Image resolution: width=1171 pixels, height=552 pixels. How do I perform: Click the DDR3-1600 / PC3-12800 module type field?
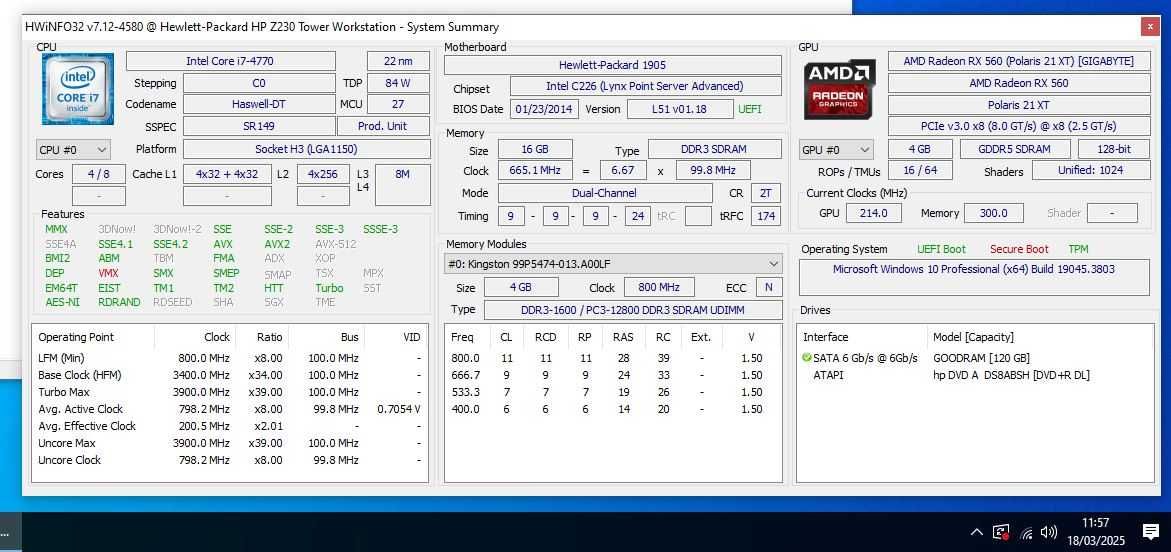click(x=633, y=310)
